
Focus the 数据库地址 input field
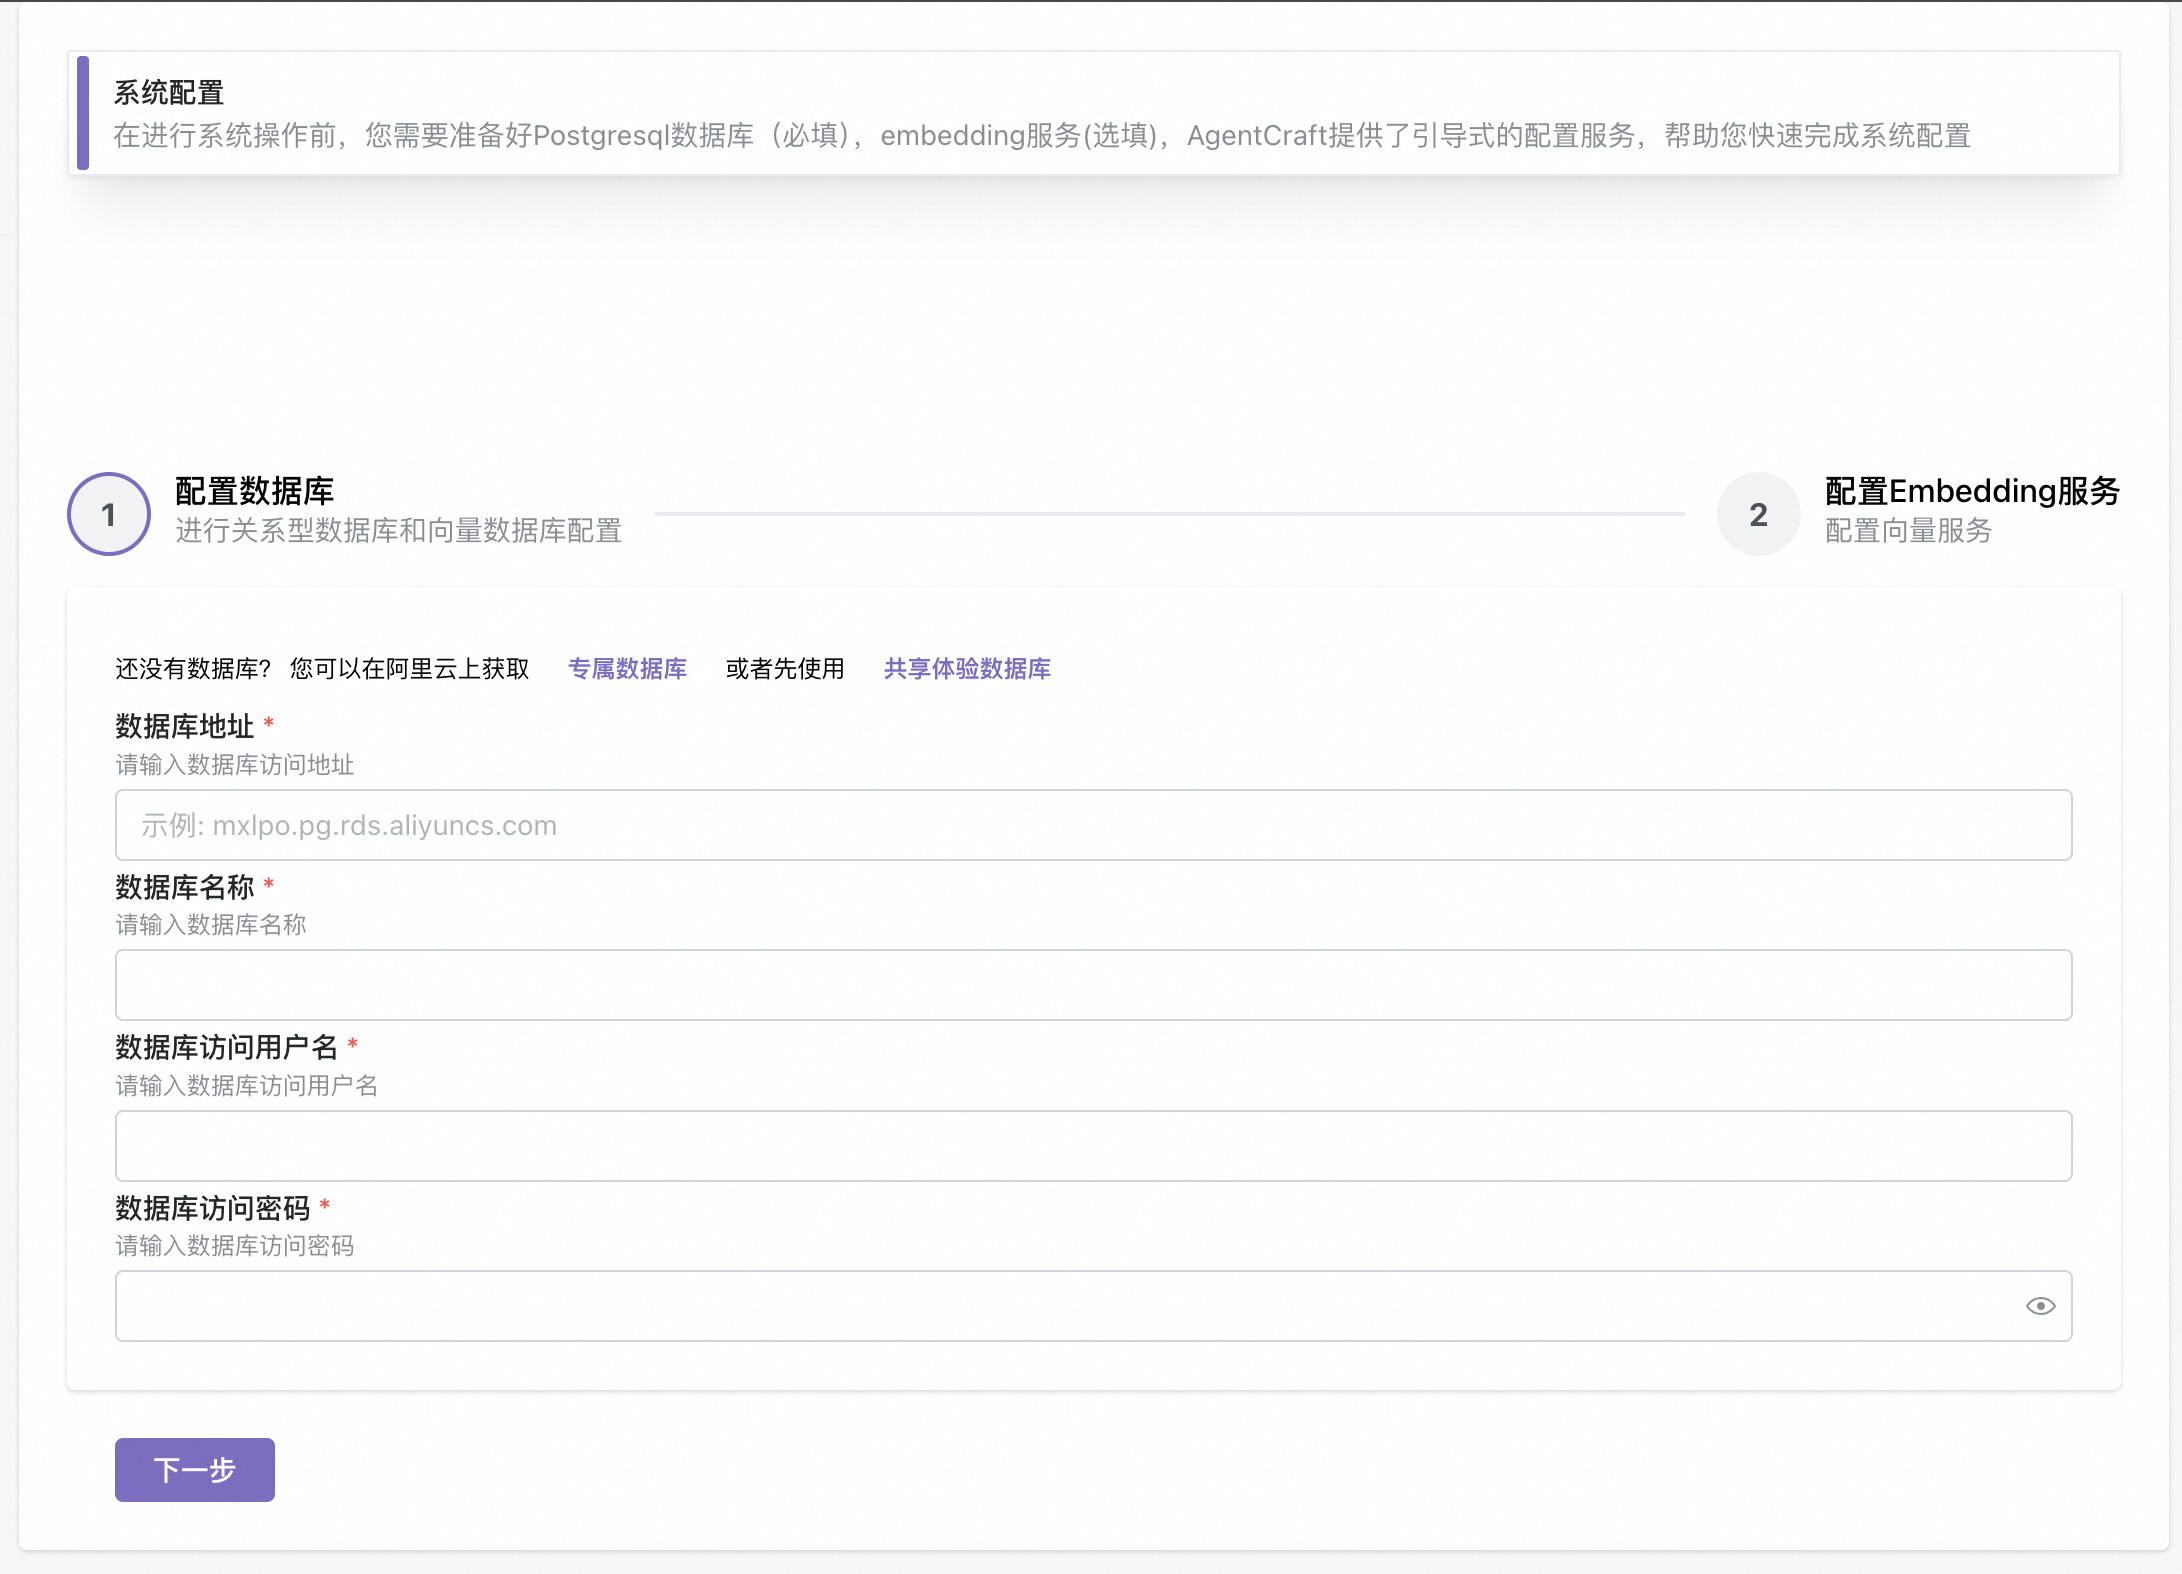(1092, 825)
